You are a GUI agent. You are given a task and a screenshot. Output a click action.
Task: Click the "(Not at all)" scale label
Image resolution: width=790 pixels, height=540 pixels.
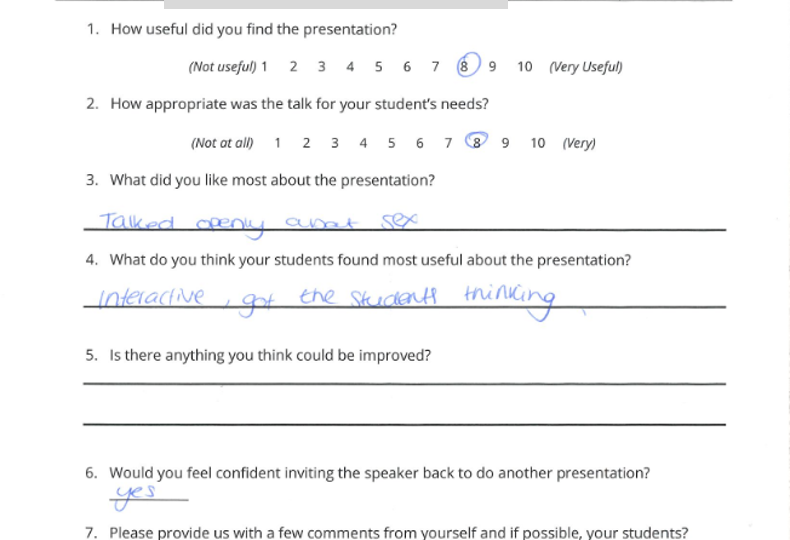222,143
